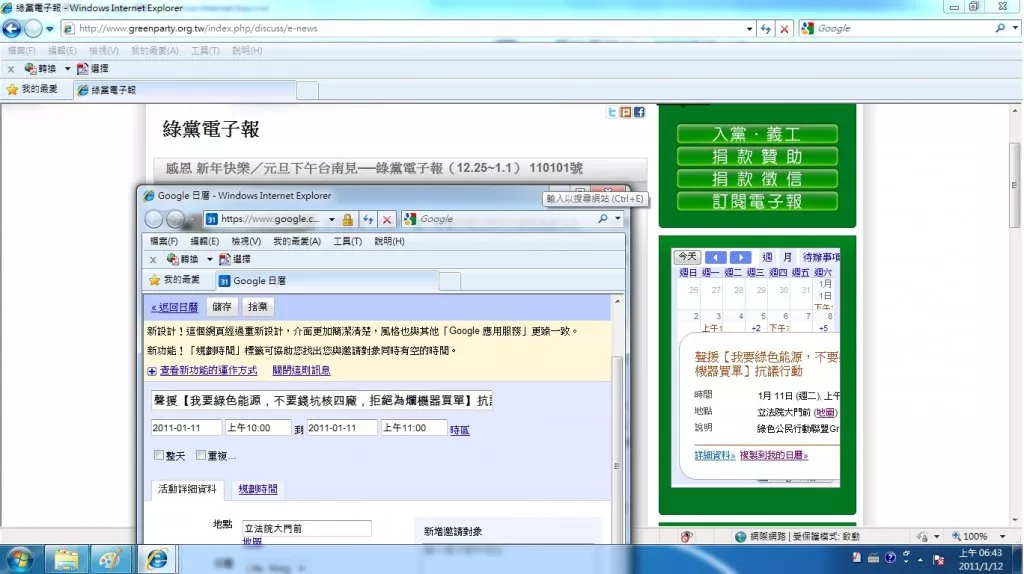The width and height of the screenshot is (1024, 574).
Task: Refresh the 綠黨電子報 page
Action: (x=765, y=29)
